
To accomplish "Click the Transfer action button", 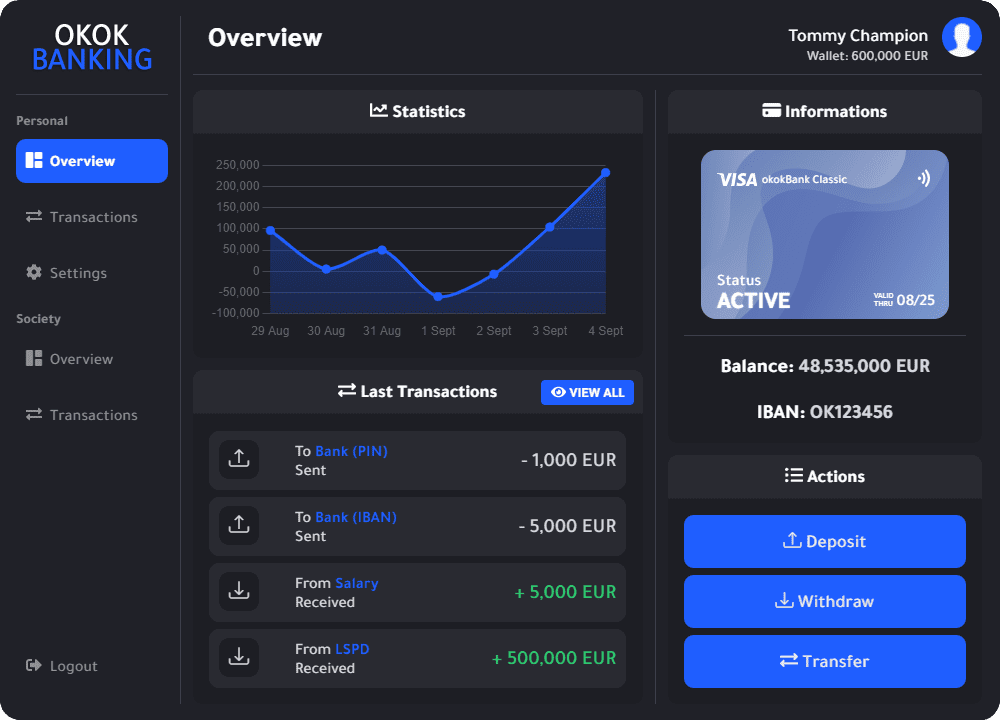I will (824, 661).
